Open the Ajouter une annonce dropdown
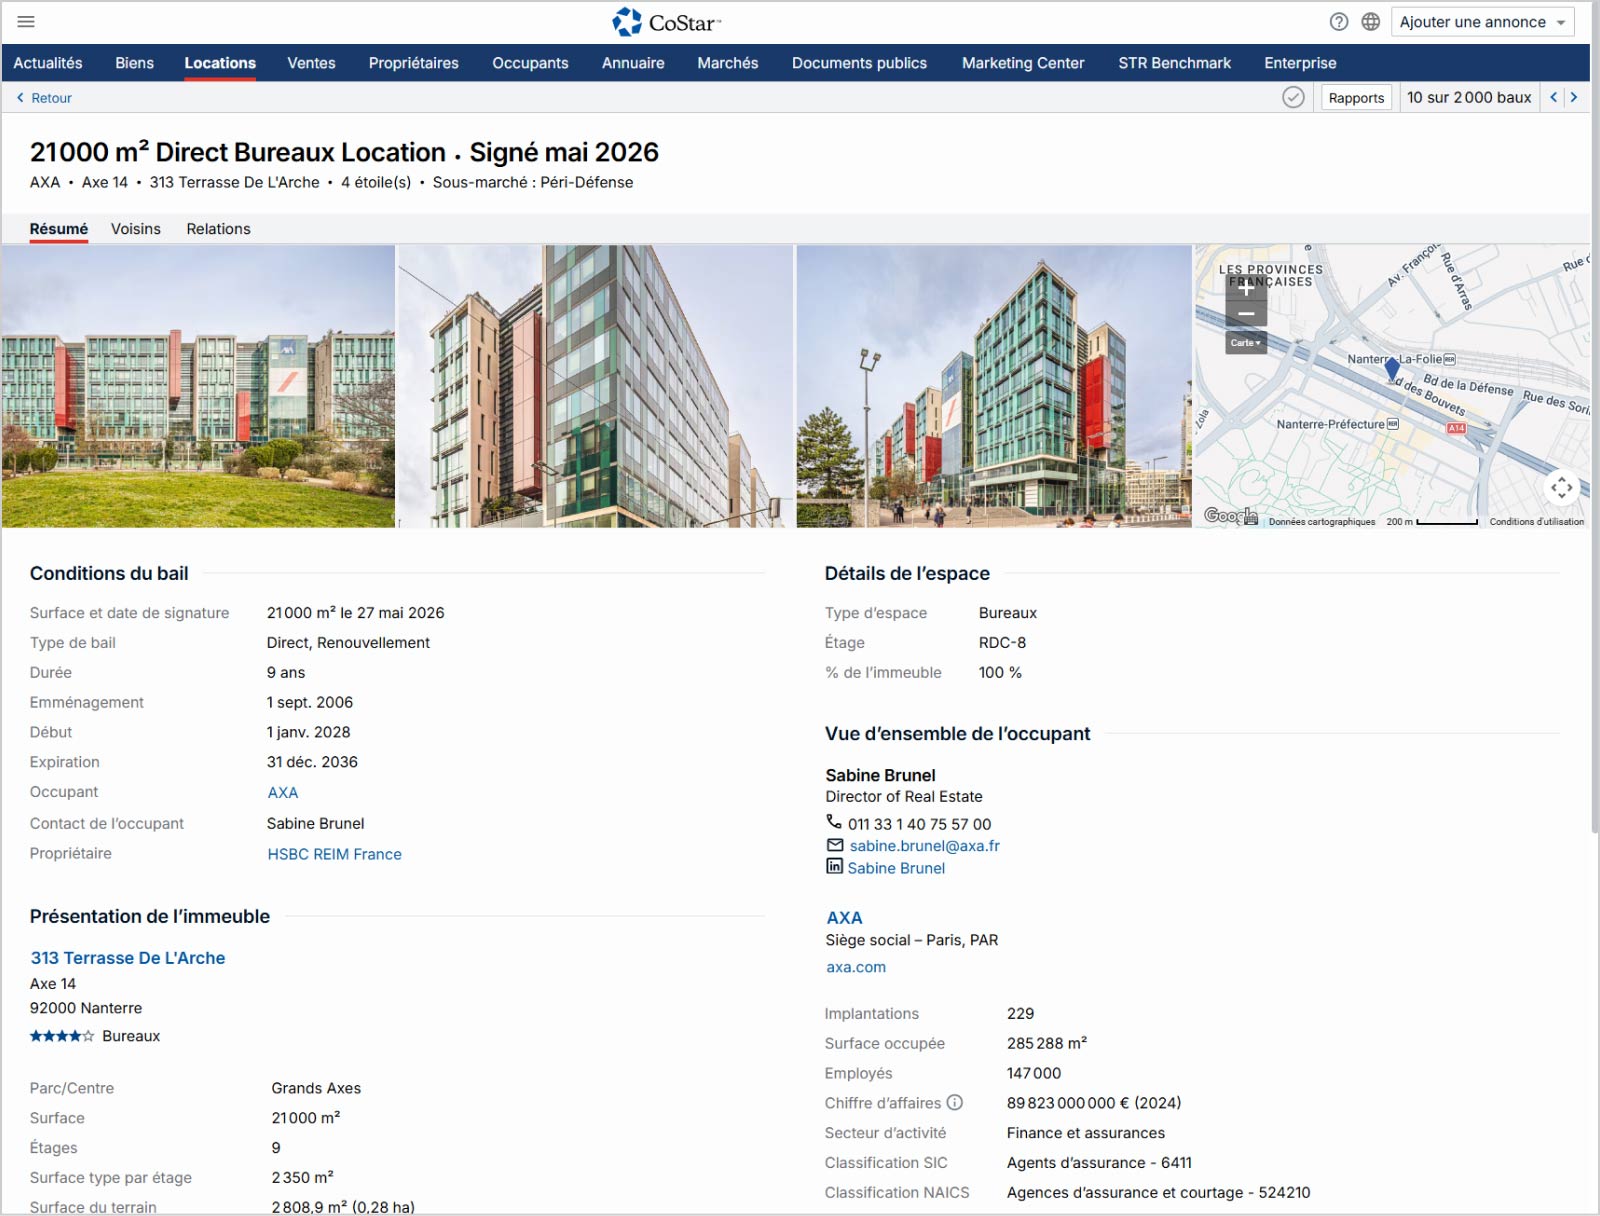The height and width of the screenshot is (1216, 1600). pos(1482,22)
